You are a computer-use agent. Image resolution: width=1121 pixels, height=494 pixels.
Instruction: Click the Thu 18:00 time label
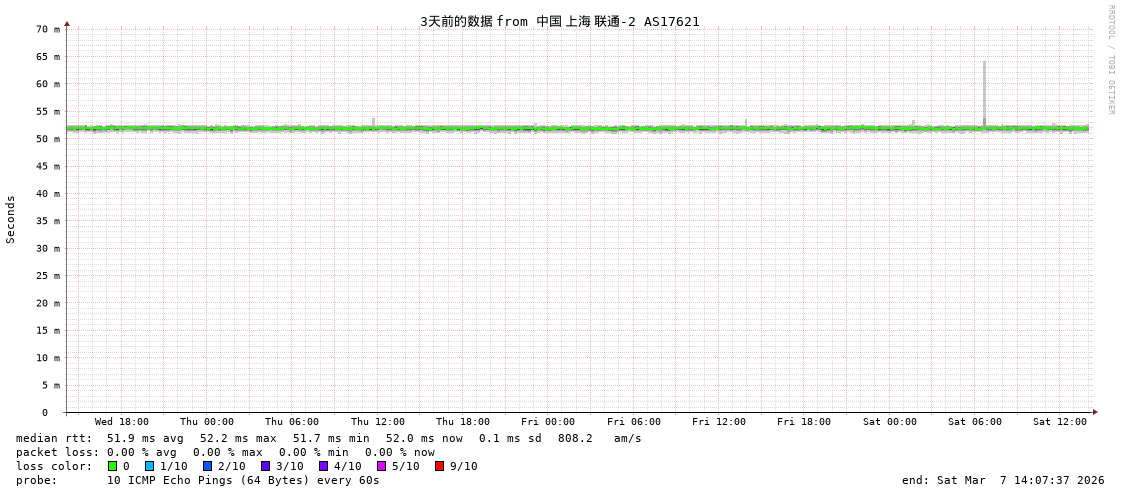(463, 422)
